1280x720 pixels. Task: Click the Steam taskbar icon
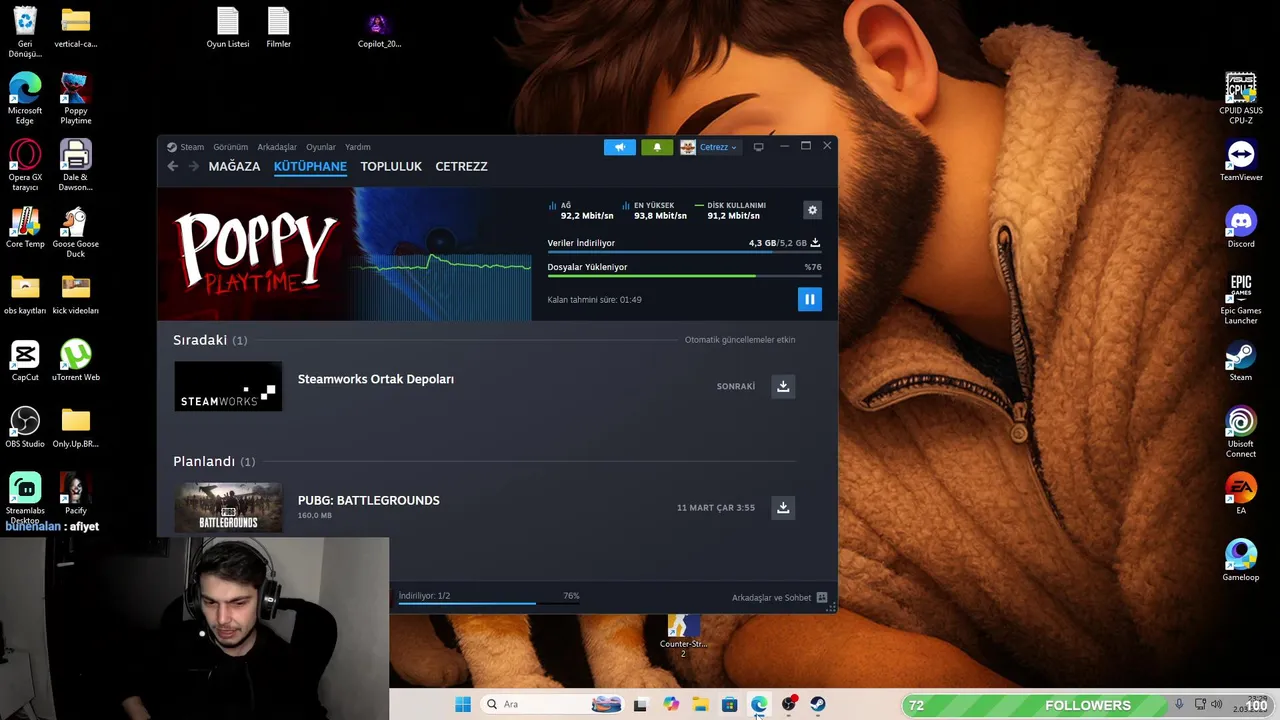click(817, 705)
